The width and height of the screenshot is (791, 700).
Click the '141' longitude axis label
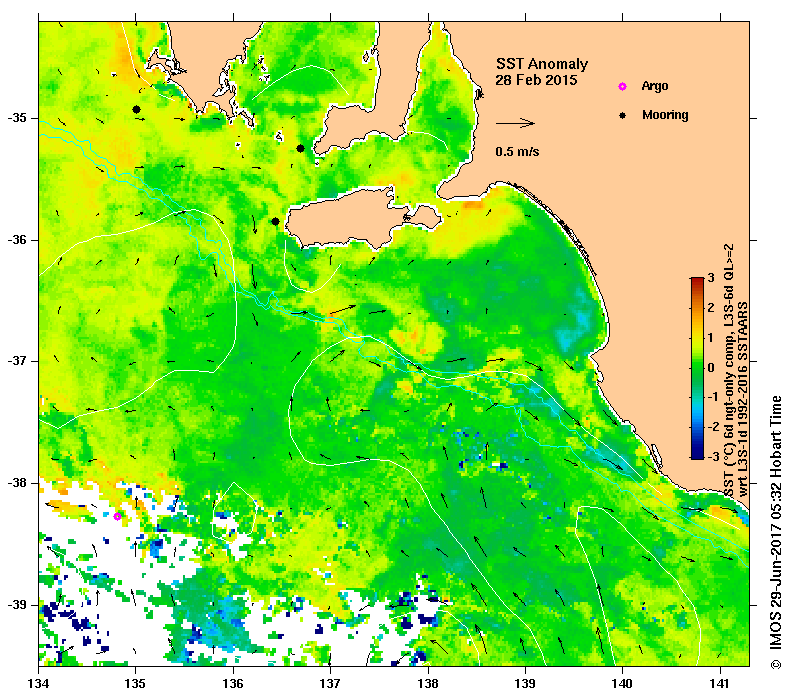(720, 684)
